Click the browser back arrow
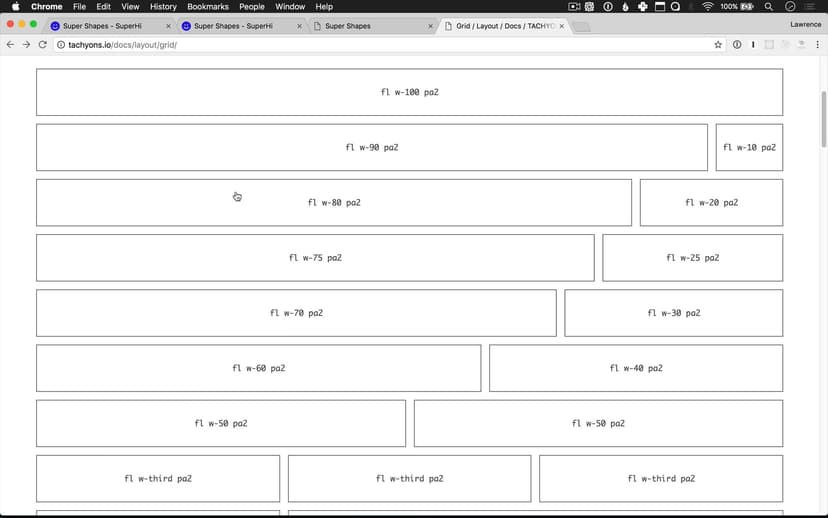828x518 pixels. (10, 45)
